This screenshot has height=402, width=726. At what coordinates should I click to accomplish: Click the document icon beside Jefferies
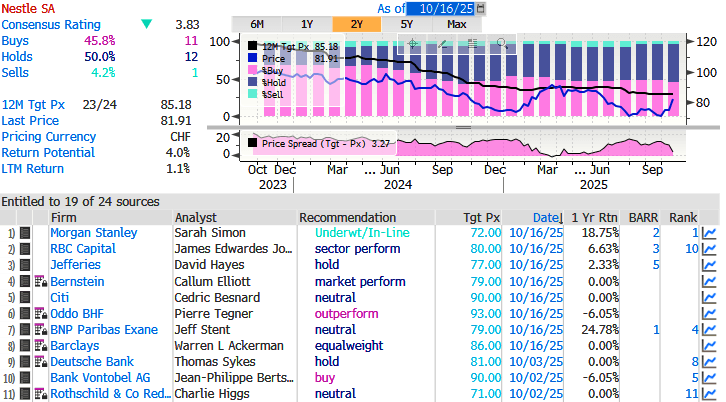tap(25, 265)
